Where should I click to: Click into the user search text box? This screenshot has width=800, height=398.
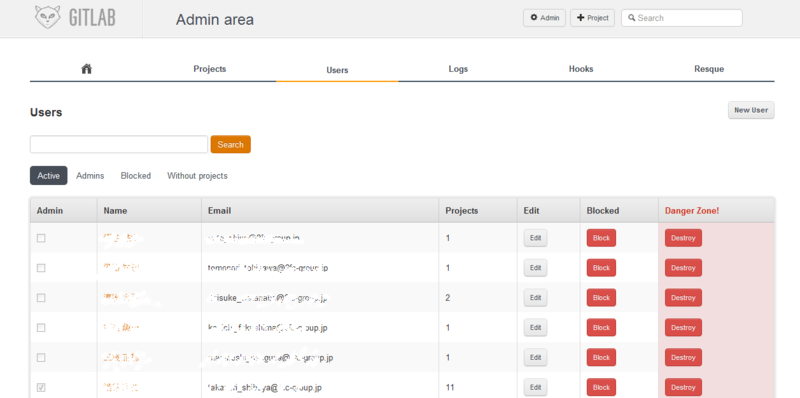coord(119,144)
